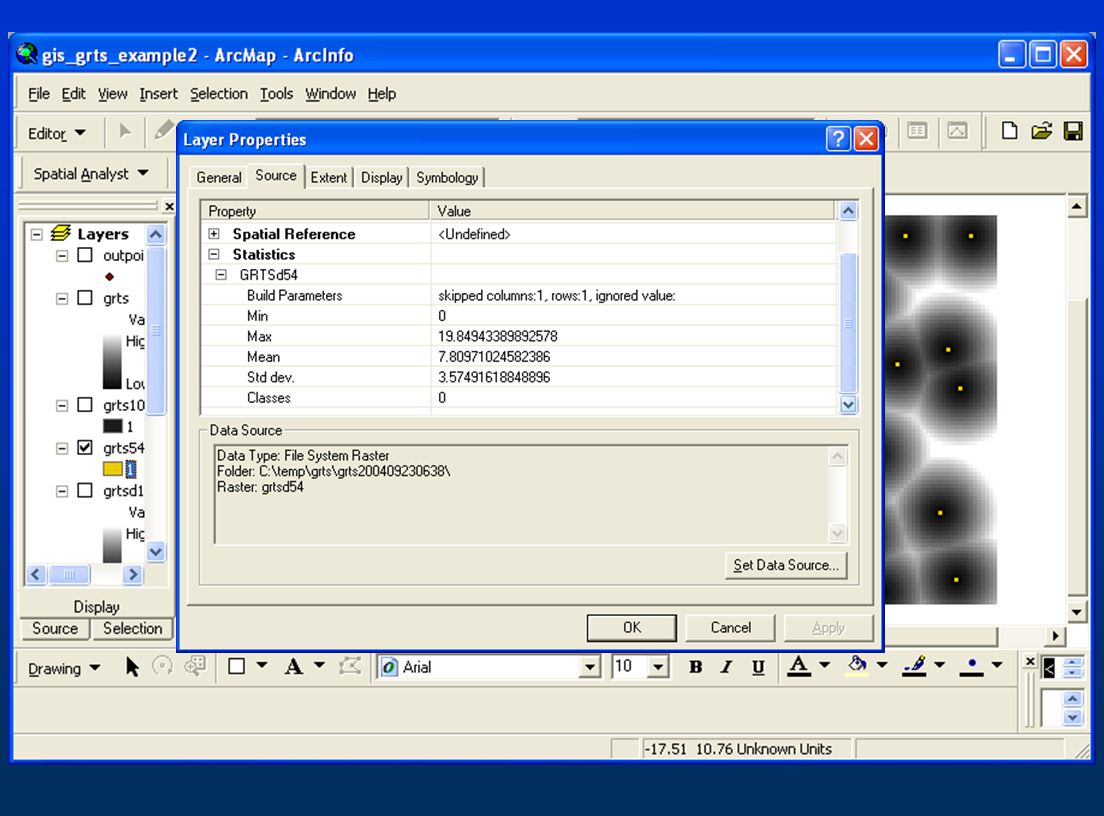
Task: Click the layout view icon left of New
Action: (x=917, y=131)
